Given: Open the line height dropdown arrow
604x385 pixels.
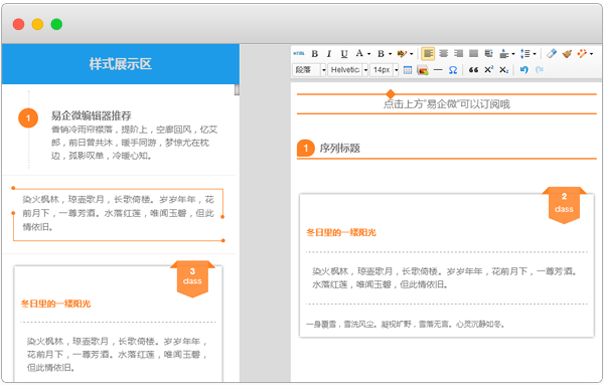Looking at the screenshot, I should pyautogui.click(x=534, y=54).
